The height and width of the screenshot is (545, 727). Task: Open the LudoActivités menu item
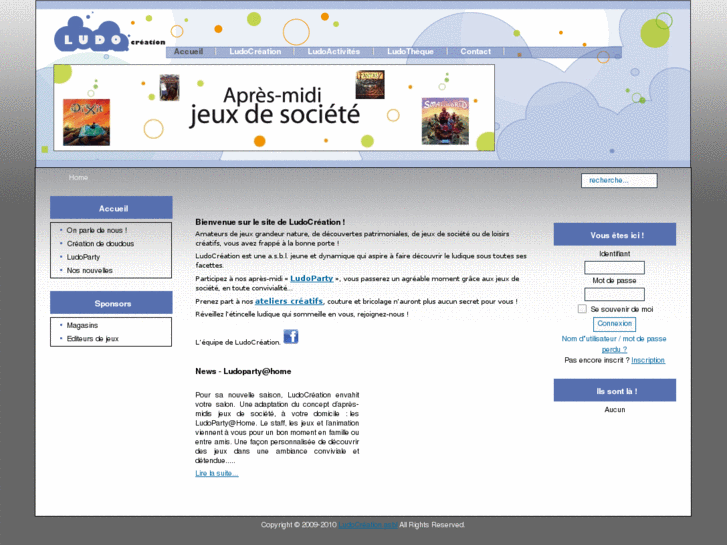tap(333, 51)
